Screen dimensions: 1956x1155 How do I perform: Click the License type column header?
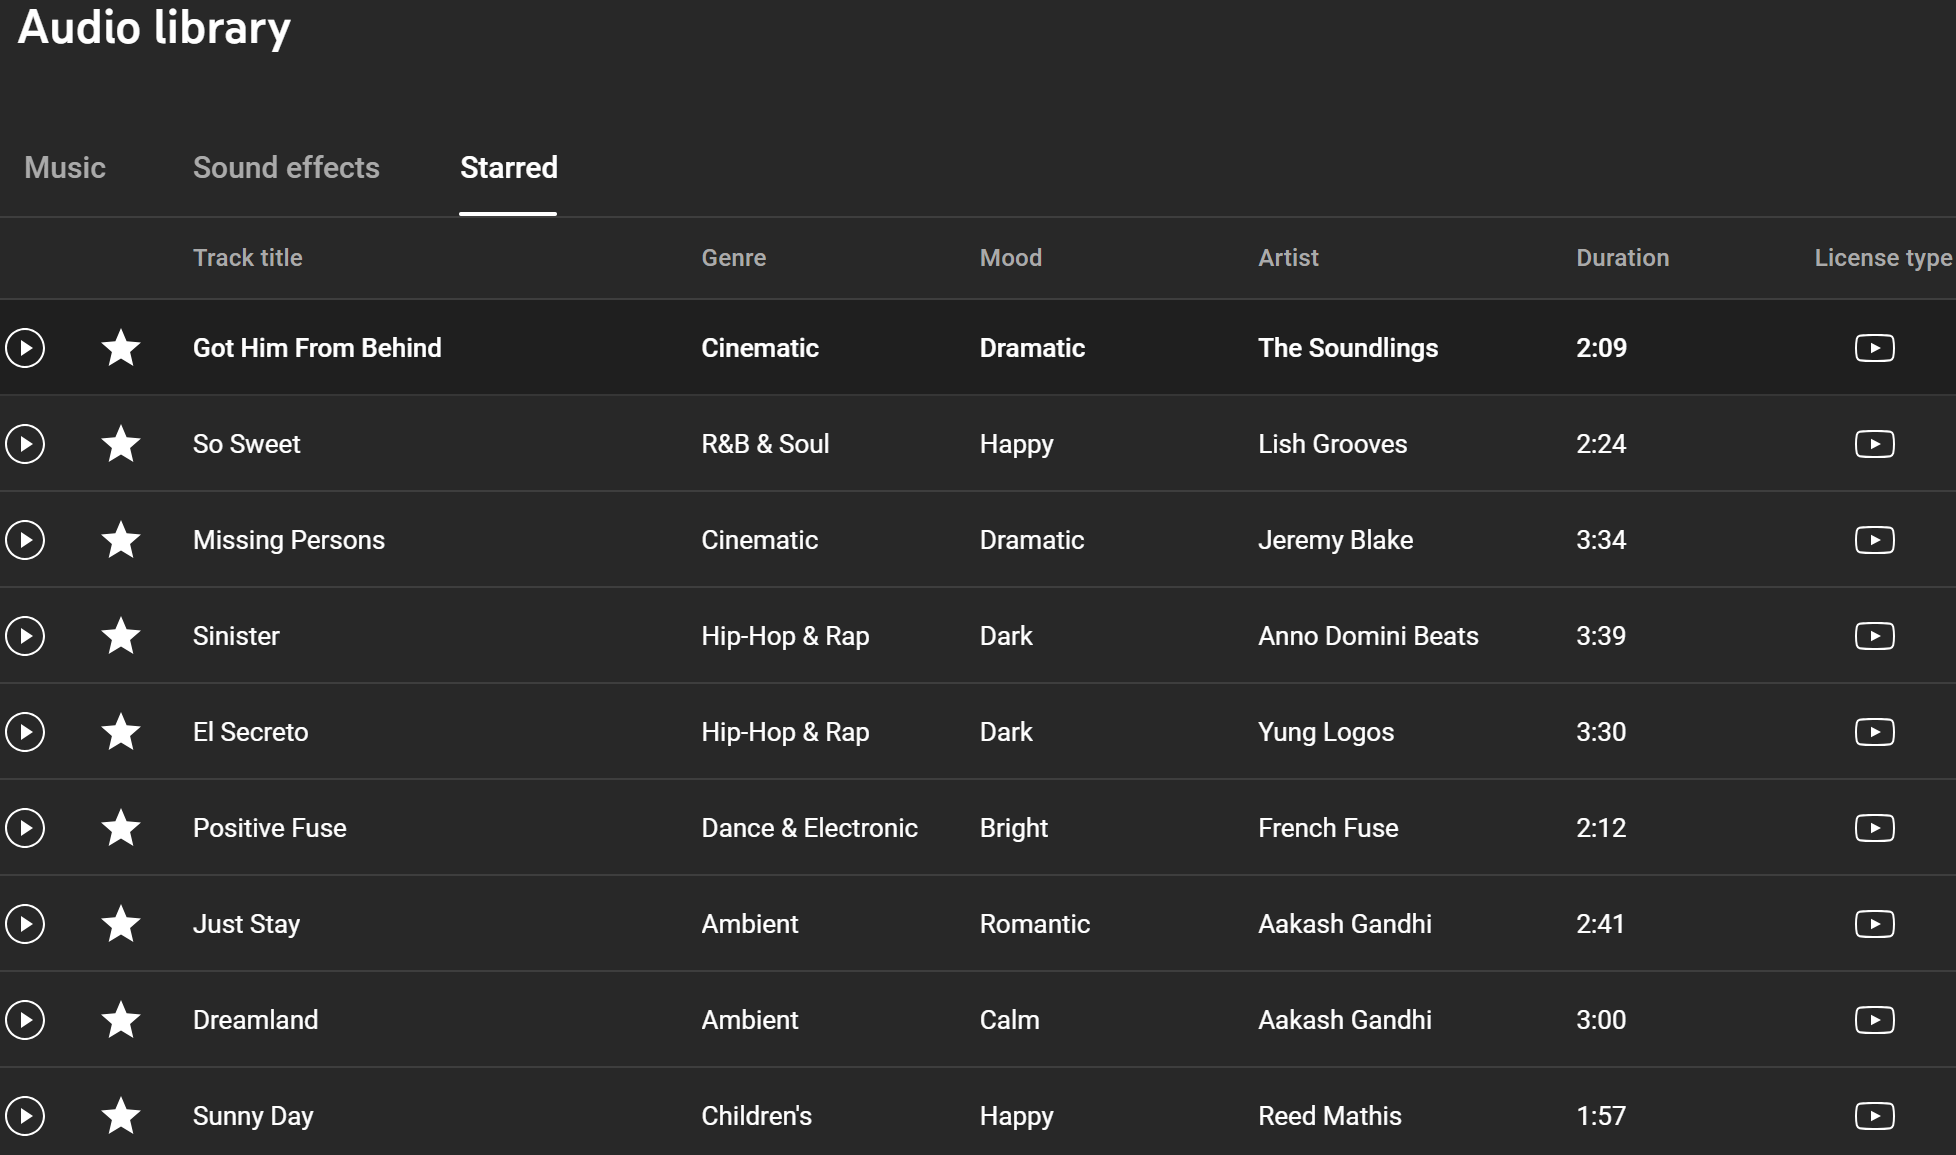[x=1883, y=258]
